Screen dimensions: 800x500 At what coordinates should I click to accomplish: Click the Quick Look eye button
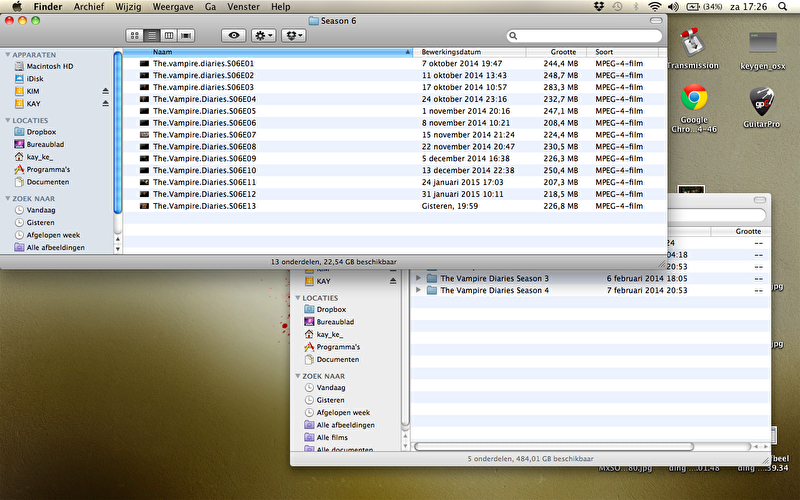[x=234, y=35]
